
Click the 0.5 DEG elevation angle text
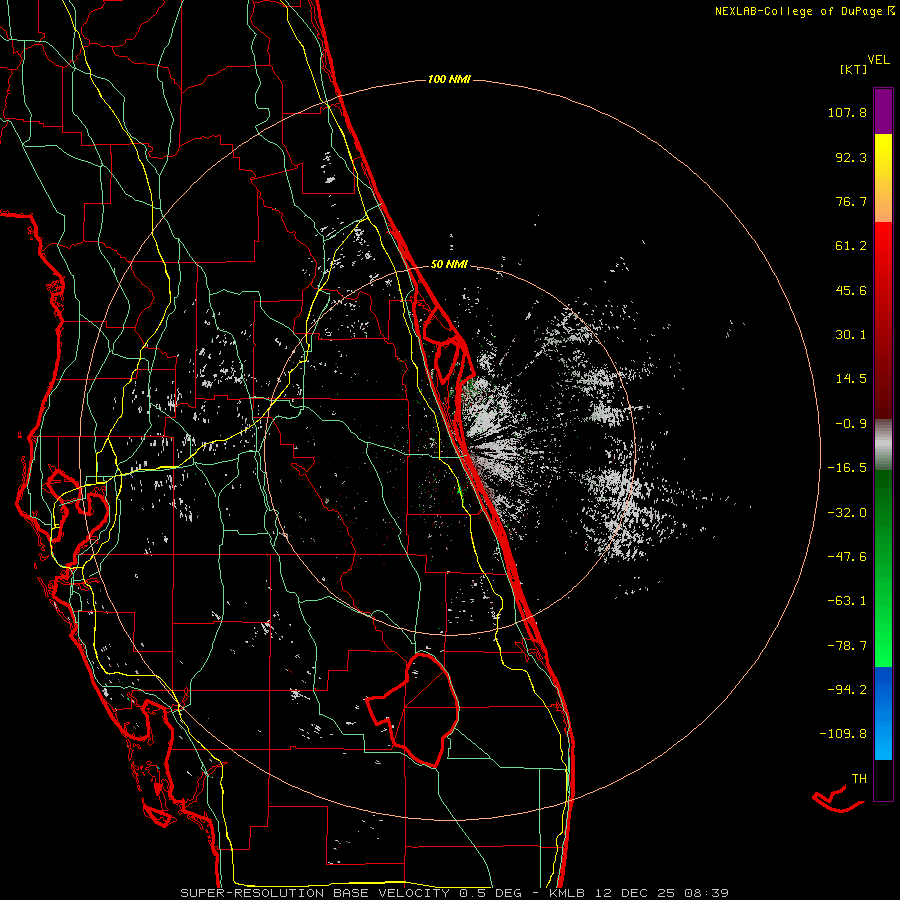(490, 893)
